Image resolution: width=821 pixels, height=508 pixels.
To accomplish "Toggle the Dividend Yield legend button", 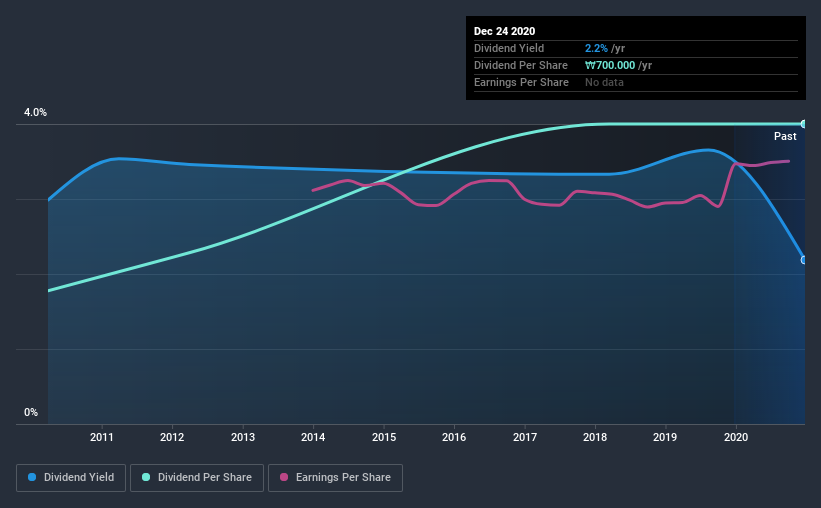I will (x=71, y=478).
